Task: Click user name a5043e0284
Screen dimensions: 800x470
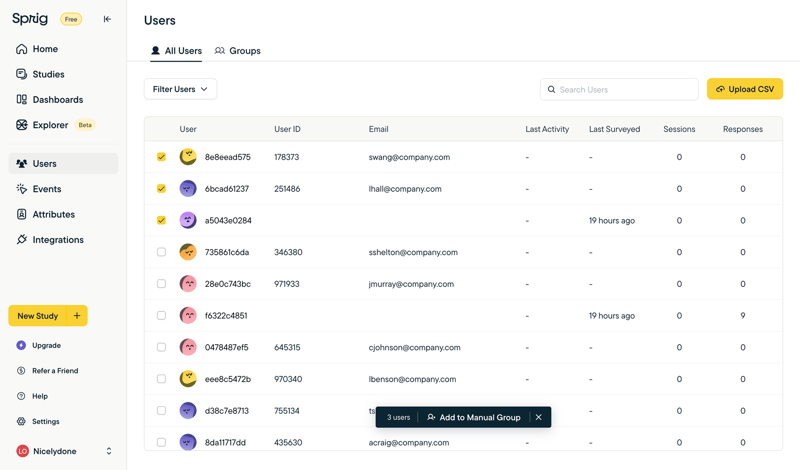Action: [228, 220]
